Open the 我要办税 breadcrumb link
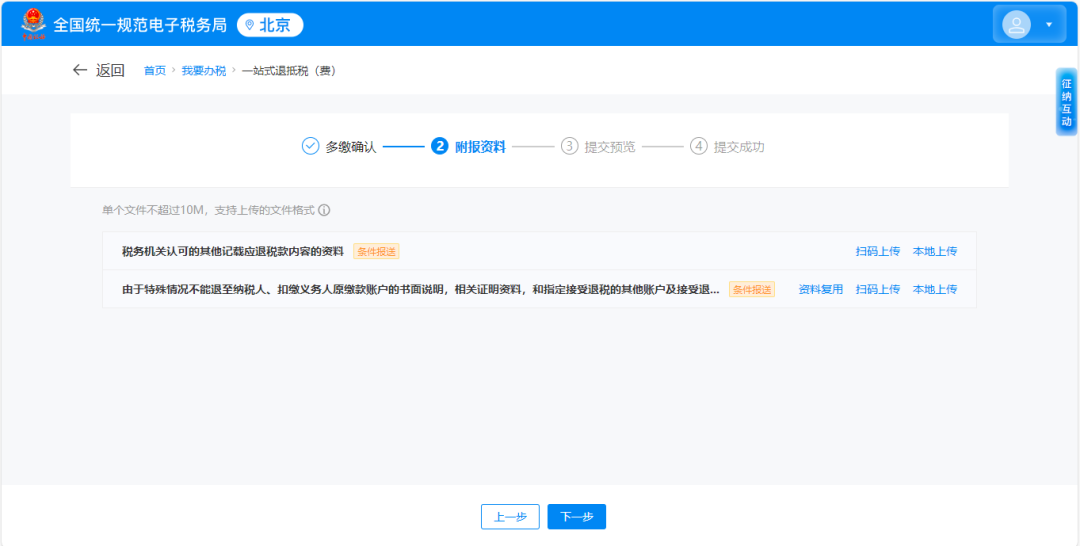 [x=203, y=70]
